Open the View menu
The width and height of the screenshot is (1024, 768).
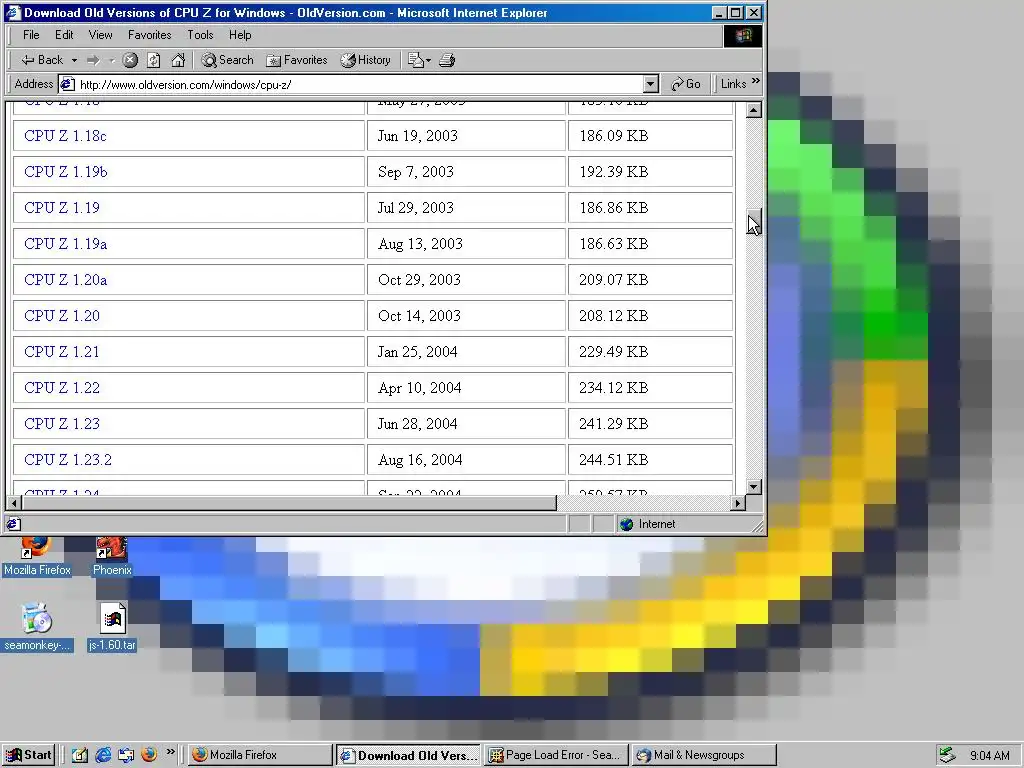pos(101,35)
